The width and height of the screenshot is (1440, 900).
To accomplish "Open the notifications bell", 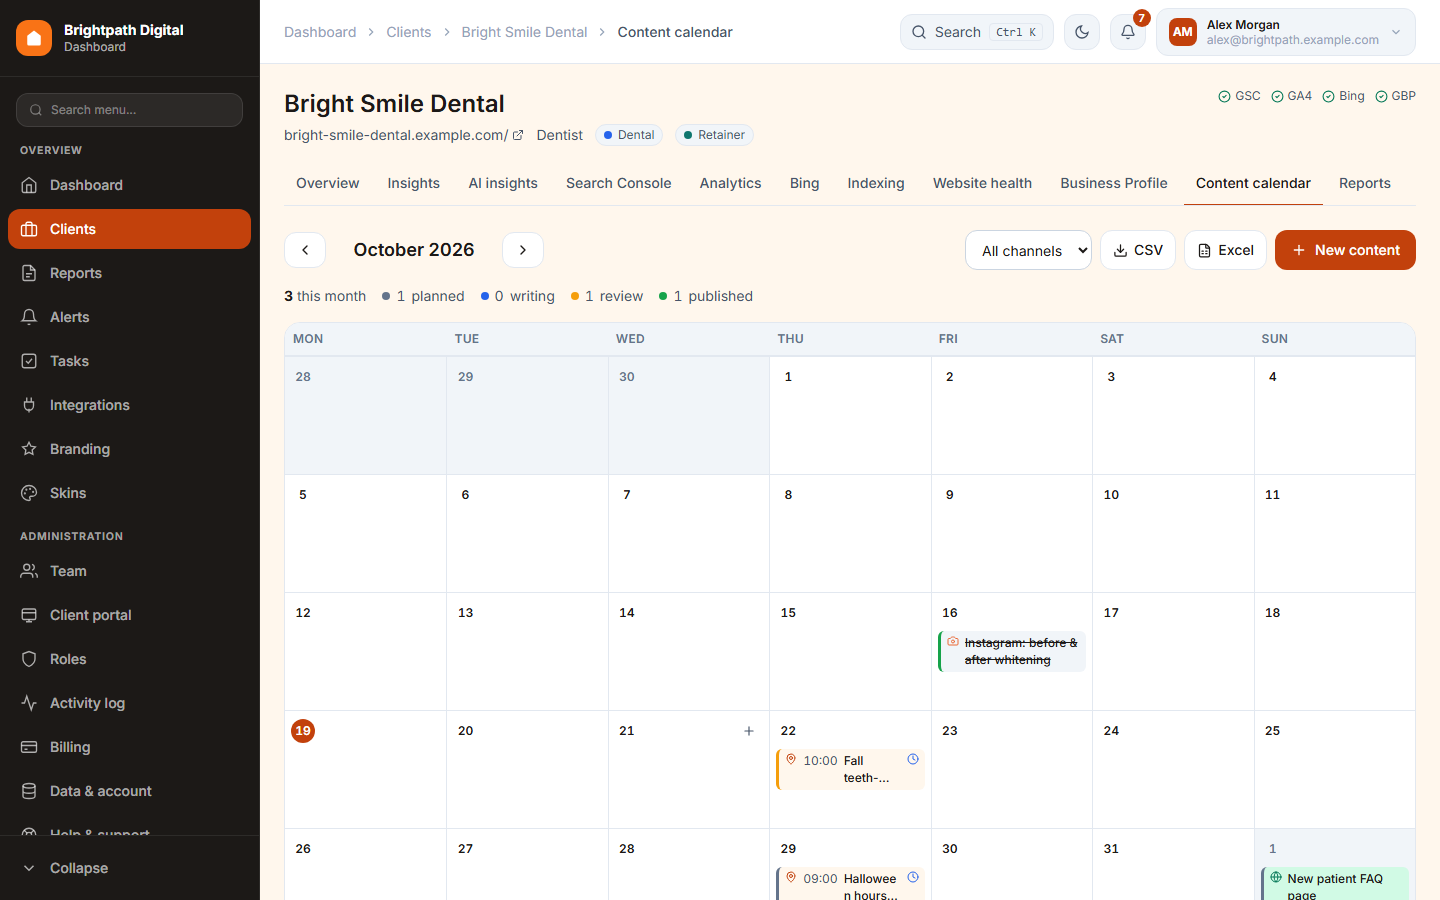I will (1128, 32).
